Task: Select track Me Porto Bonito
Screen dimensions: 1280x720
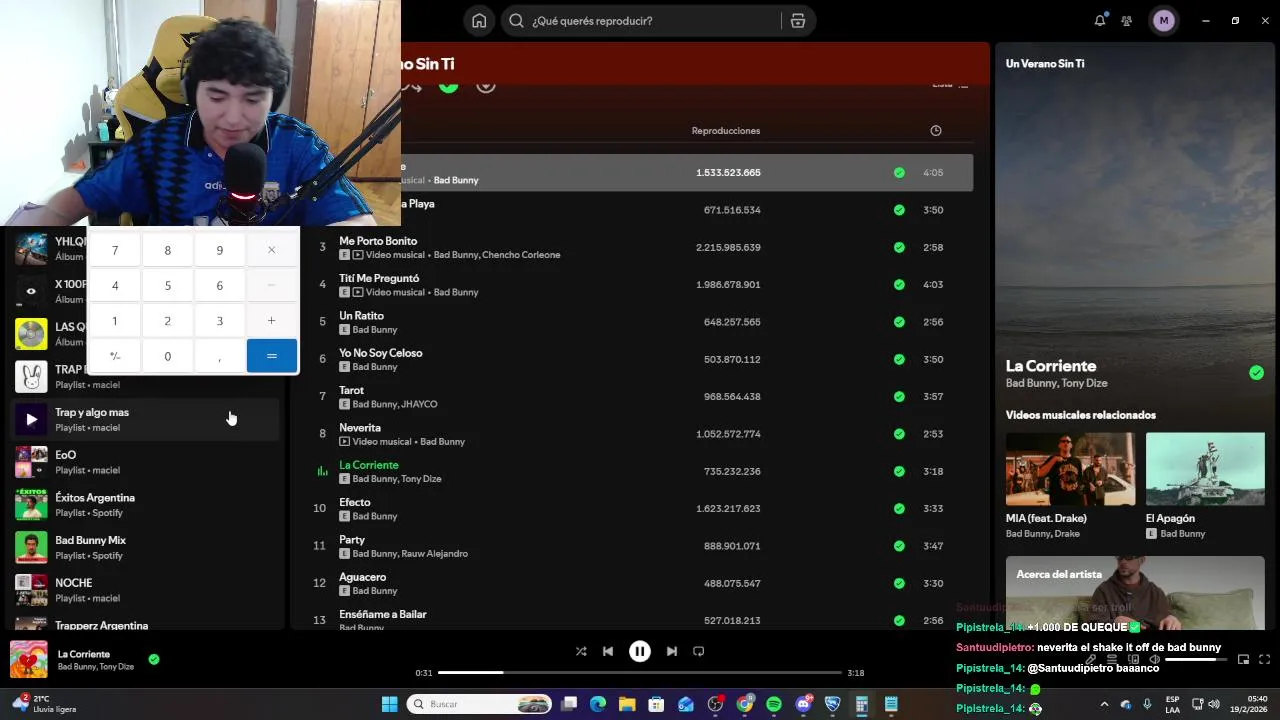Action: [x=640, y=248]
